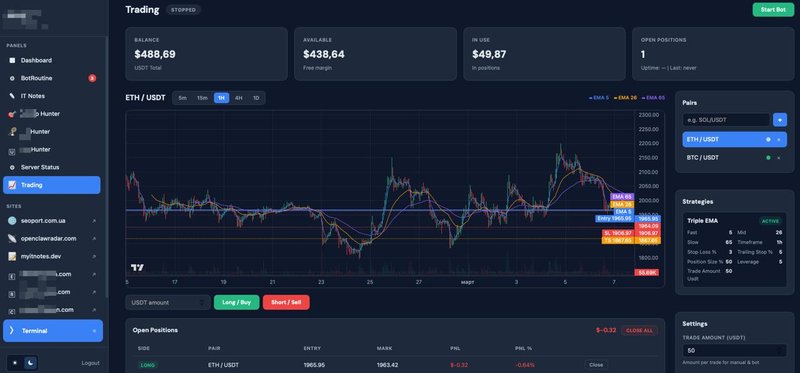Click the external arrow next to seoport.com.ua

click(94, 221)
